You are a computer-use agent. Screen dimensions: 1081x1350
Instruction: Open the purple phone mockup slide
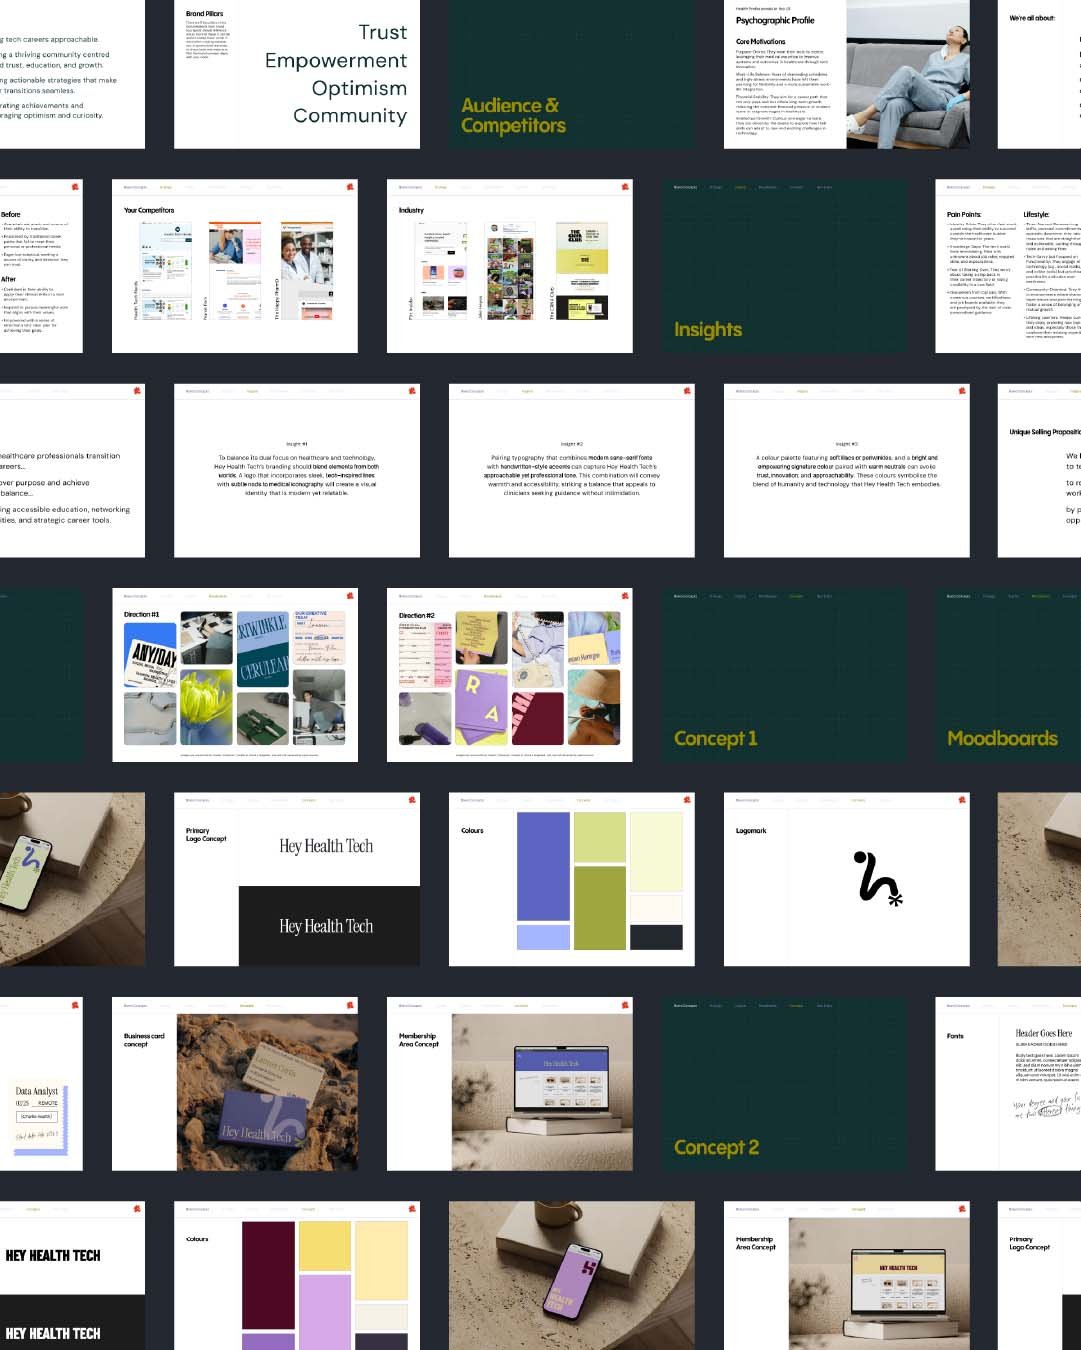(x=571, y=1276)
